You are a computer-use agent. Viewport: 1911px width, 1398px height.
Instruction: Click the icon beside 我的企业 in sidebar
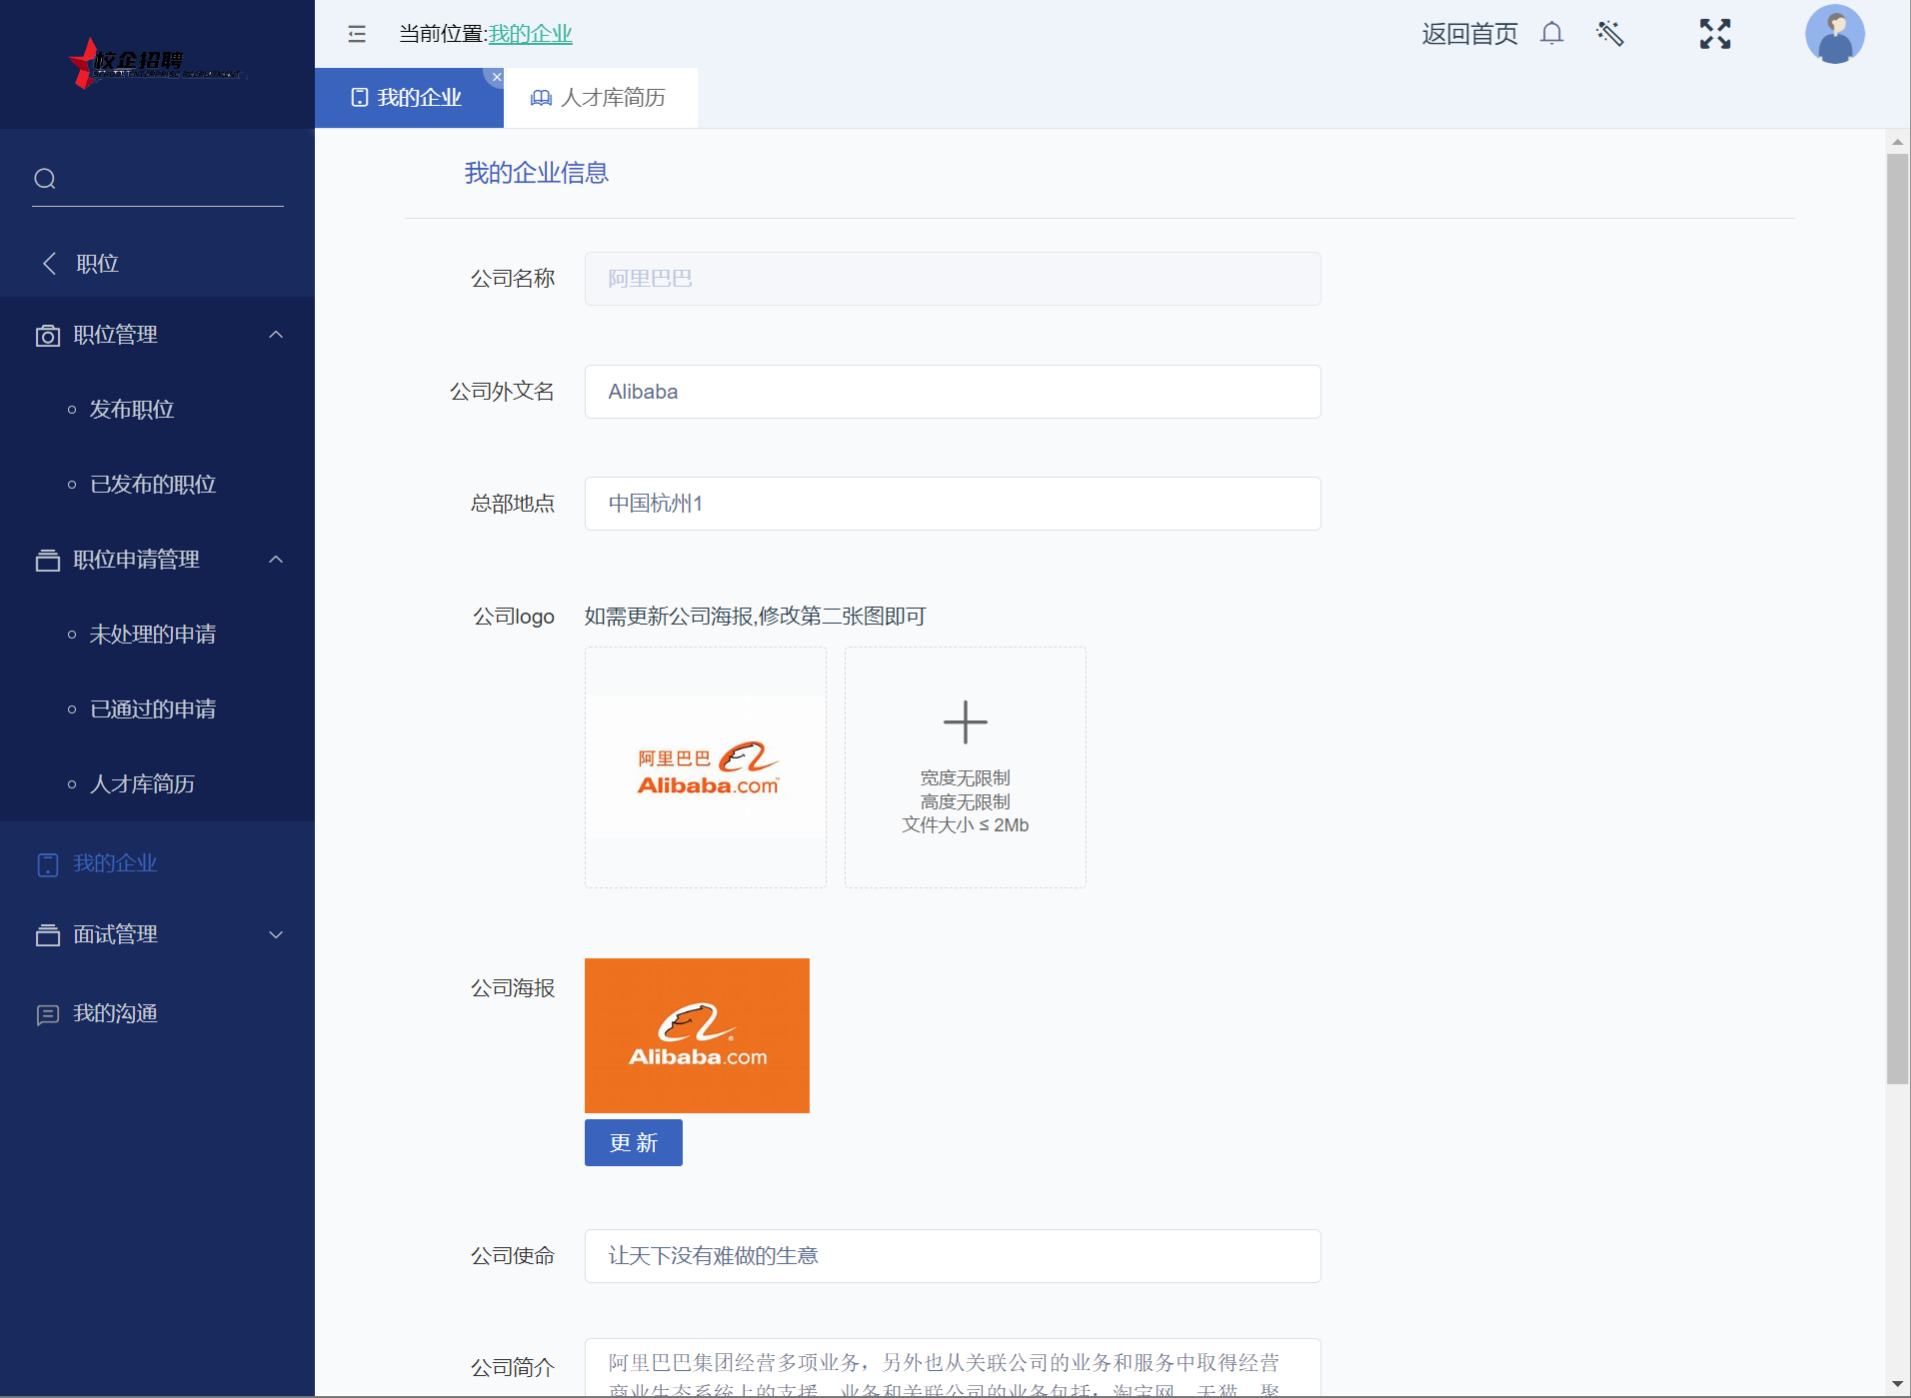(47, 864)
